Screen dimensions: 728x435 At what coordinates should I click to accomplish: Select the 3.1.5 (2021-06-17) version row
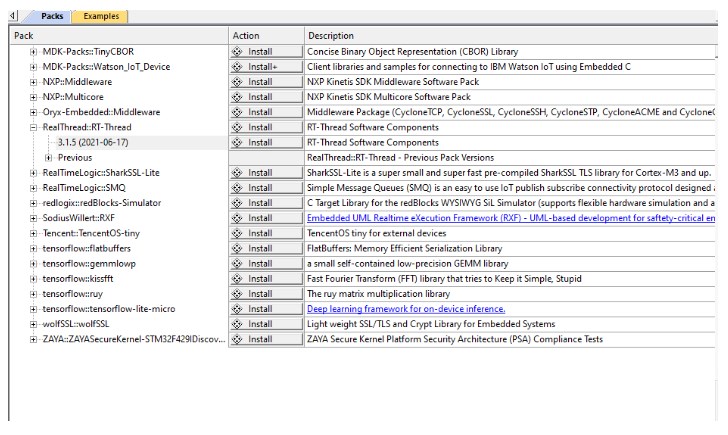93,143
